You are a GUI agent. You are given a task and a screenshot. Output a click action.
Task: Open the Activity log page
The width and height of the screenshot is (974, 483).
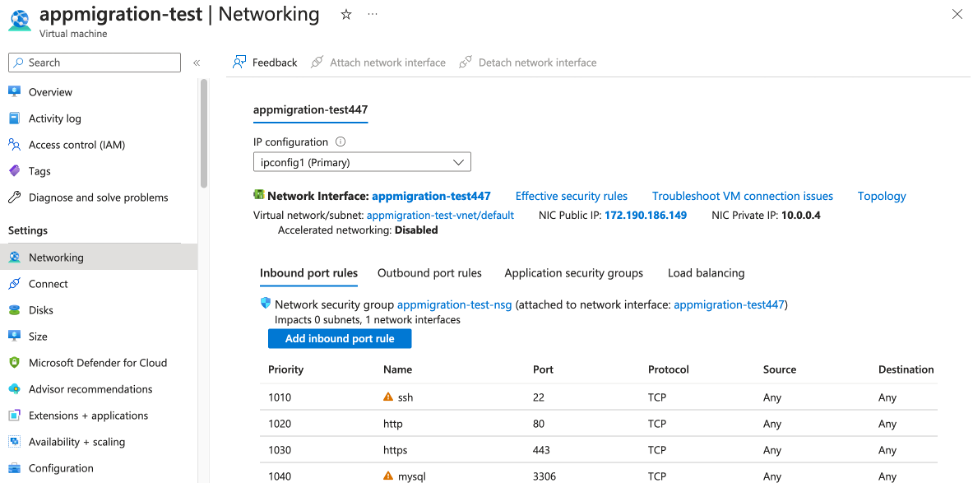(x=55, y=119)
